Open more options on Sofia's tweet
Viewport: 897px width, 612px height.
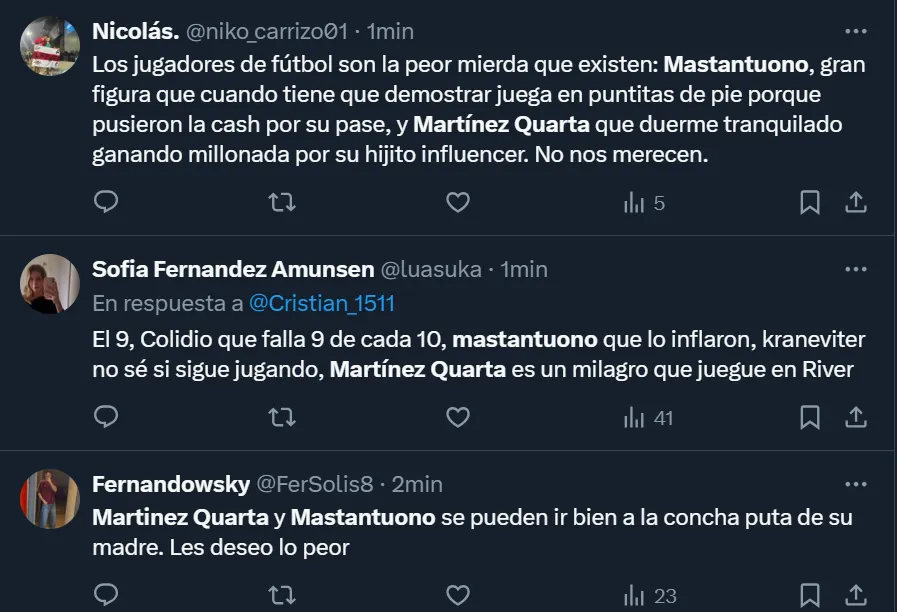click(x=856, y=269)
